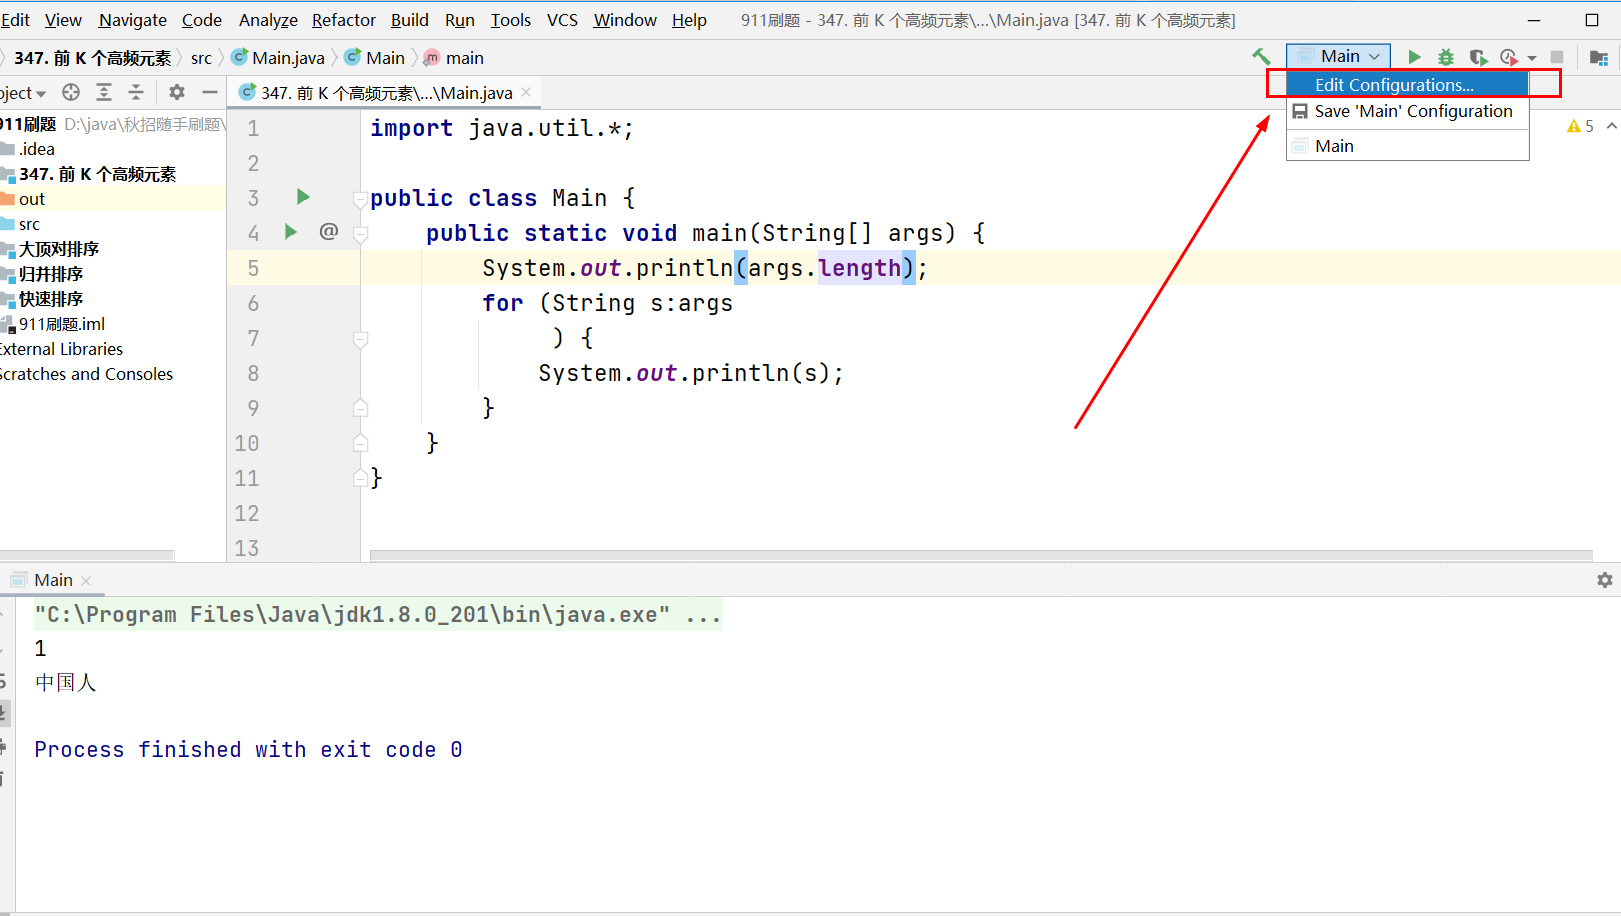Select the src folder in project tree
Image resolution: width=1621 pixels, height=916 pixels.
(29, 224)
